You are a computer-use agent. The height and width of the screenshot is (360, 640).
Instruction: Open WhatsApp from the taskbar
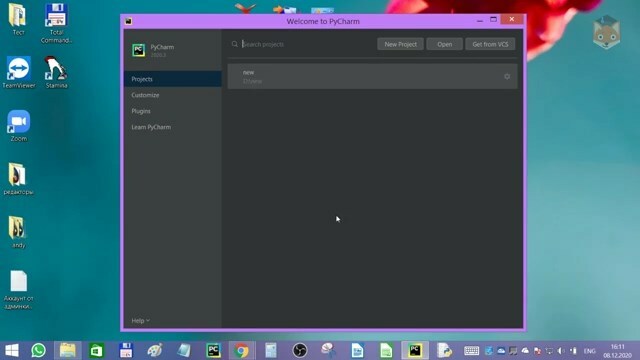(x=38, y=350)
